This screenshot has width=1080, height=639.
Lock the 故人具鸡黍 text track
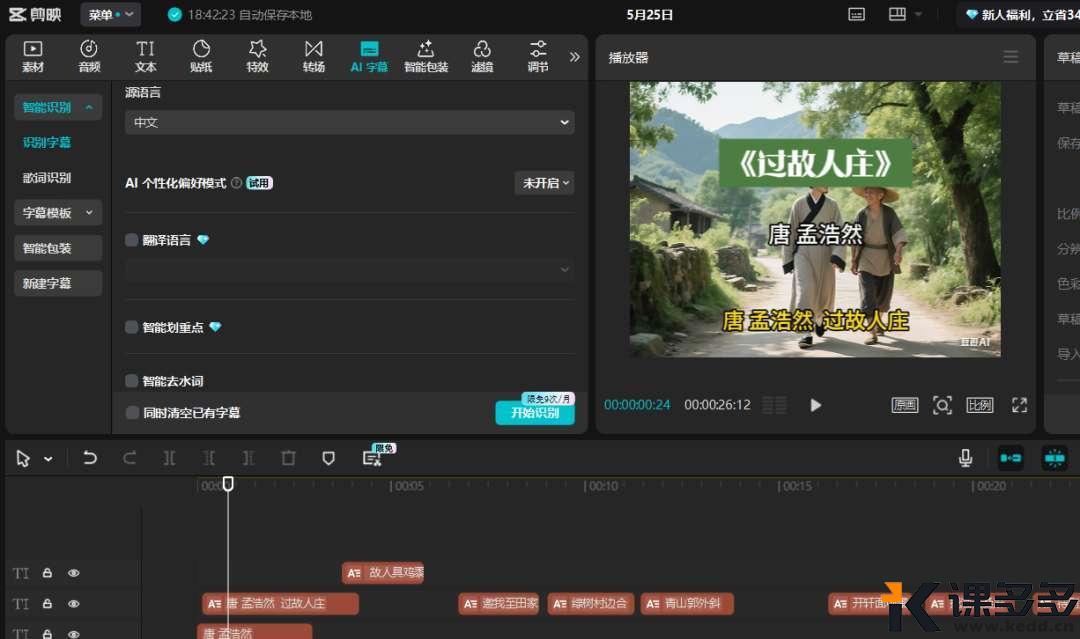tap(48, 573)
